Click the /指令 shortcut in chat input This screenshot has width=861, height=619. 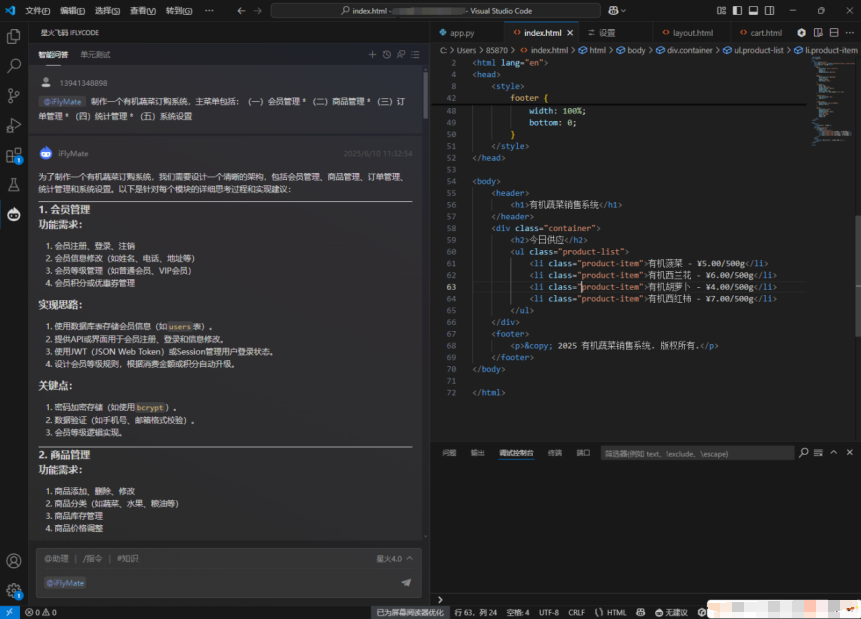click(92, 559)
